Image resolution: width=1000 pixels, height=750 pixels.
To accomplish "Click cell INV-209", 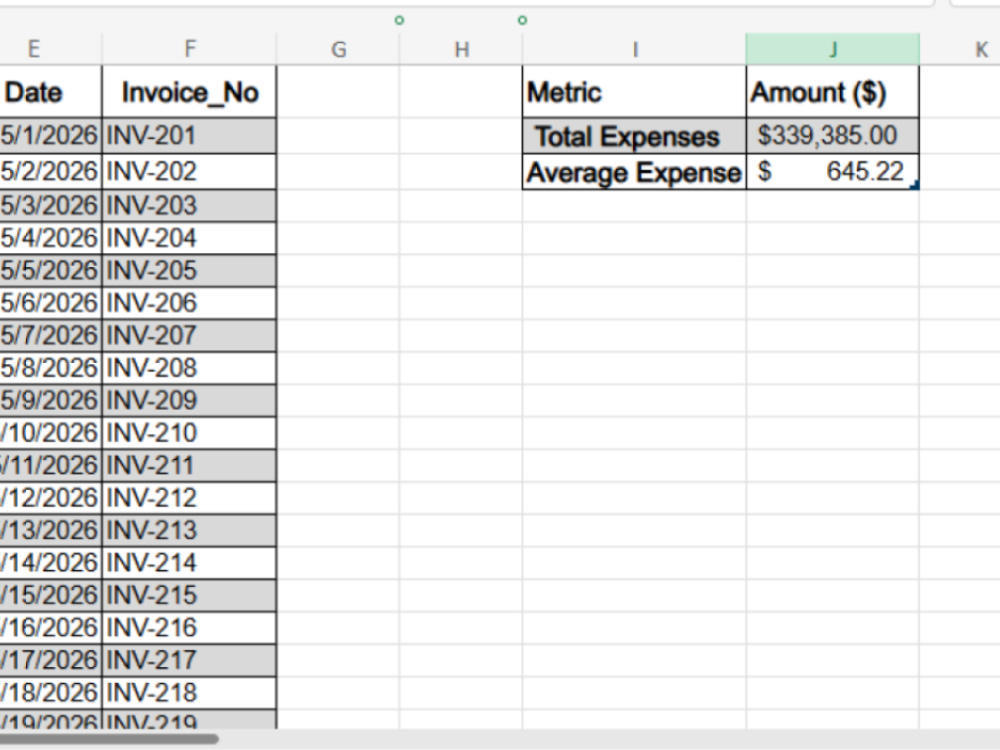I will coord(189,401).
